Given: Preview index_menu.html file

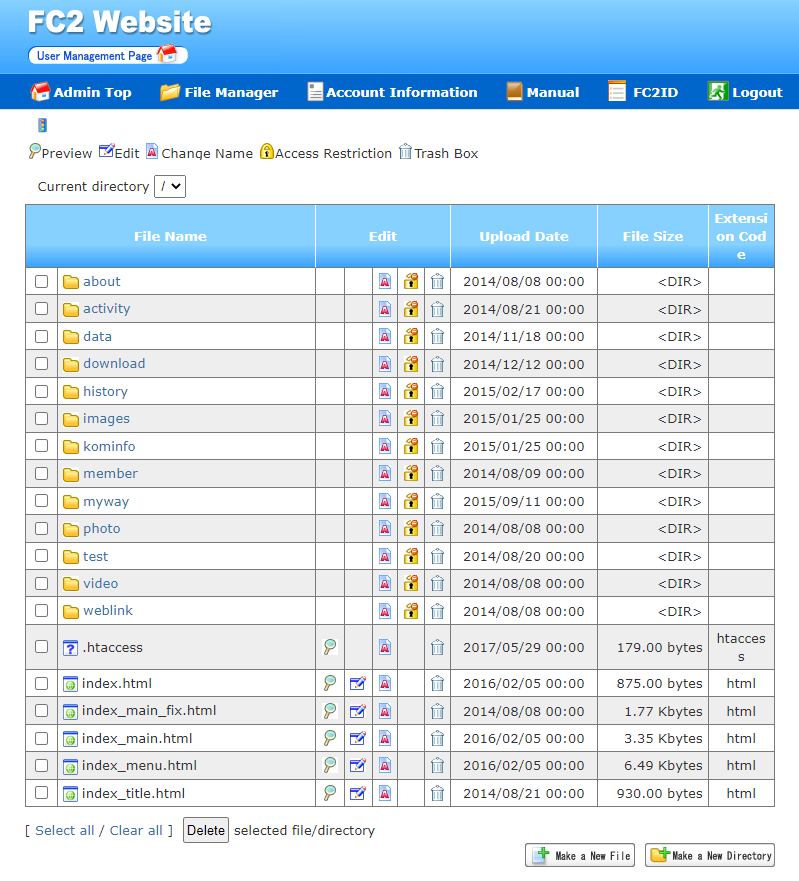Looking at the screenshot, I should [x=330, y=765].
